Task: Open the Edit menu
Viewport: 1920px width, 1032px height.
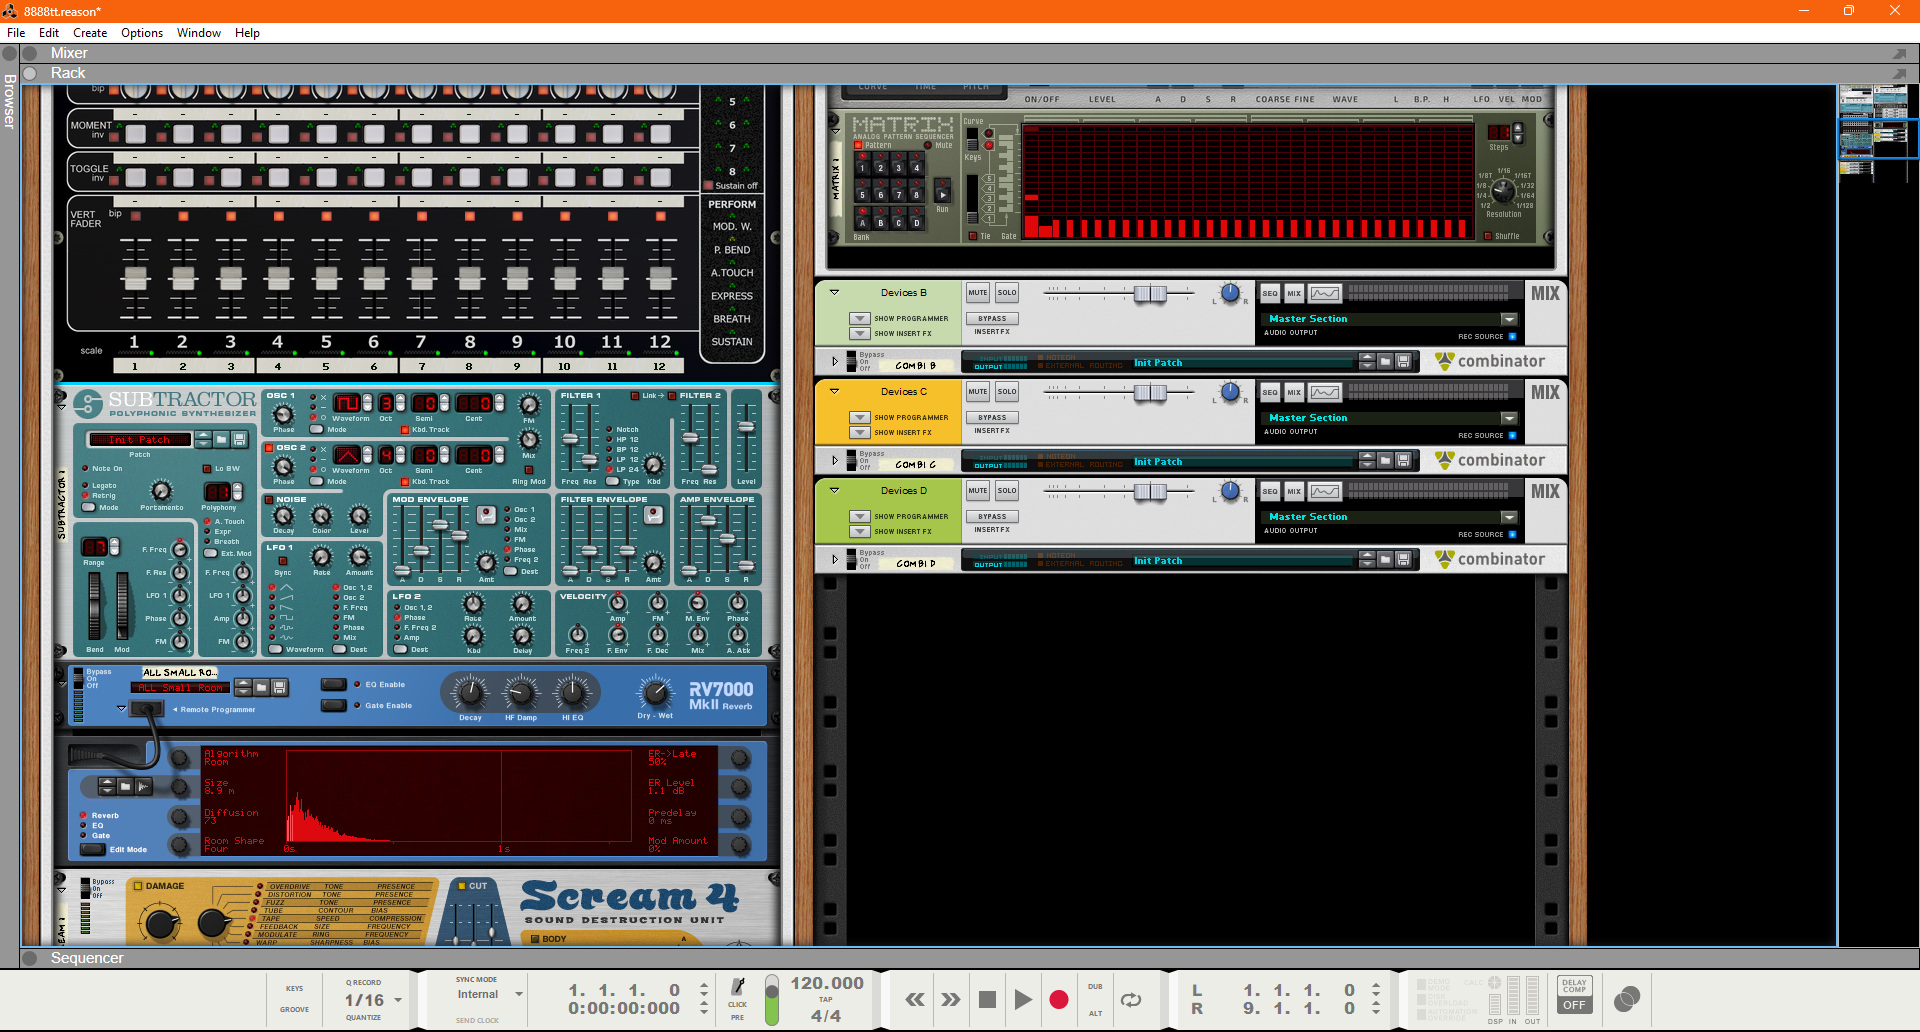Action: tap(49, 33)
